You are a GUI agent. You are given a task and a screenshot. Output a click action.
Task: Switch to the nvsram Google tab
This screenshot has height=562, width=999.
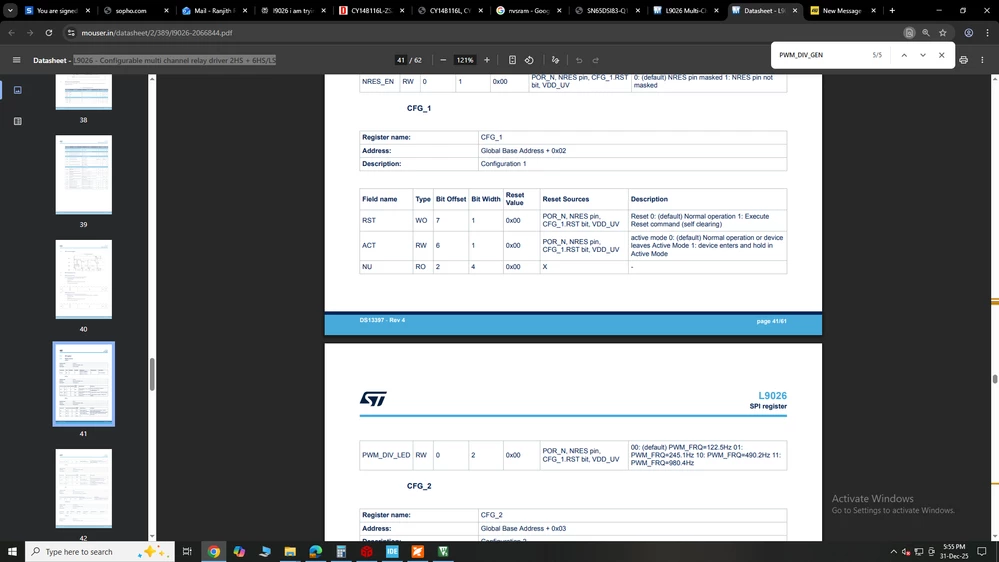point(528,10)
